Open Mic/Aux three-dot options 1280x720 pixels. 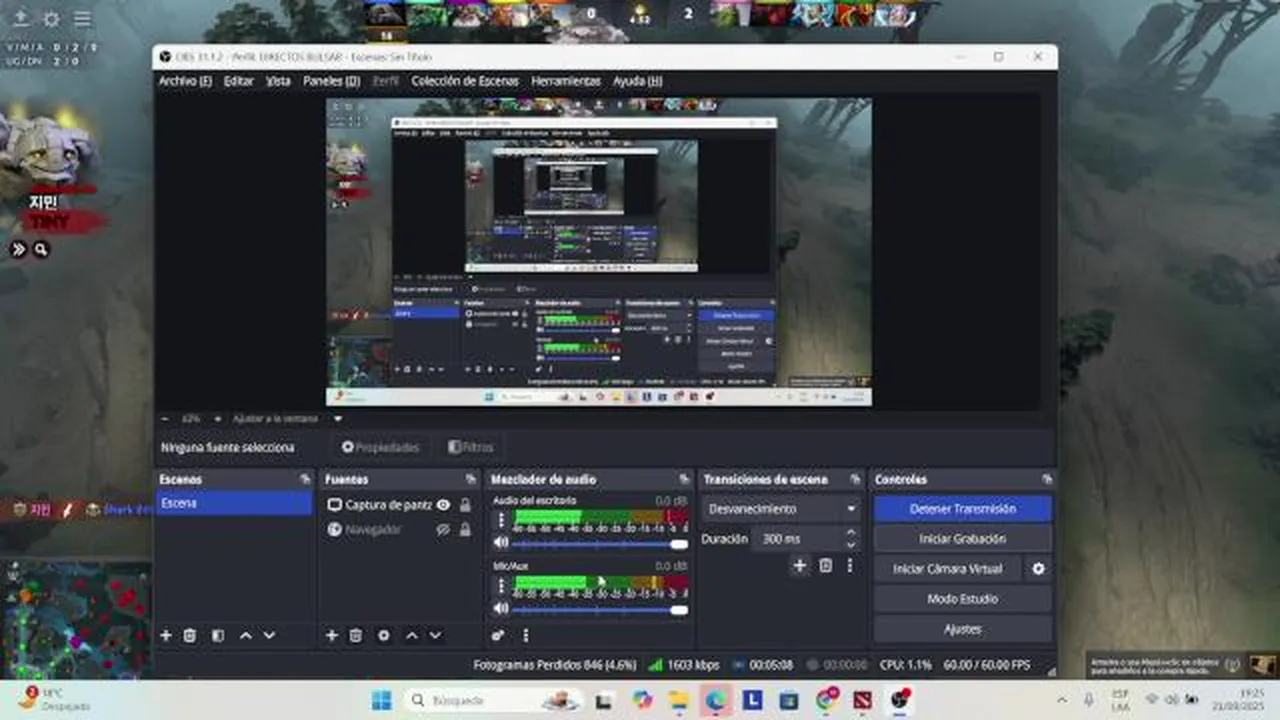tap(501, 585)
